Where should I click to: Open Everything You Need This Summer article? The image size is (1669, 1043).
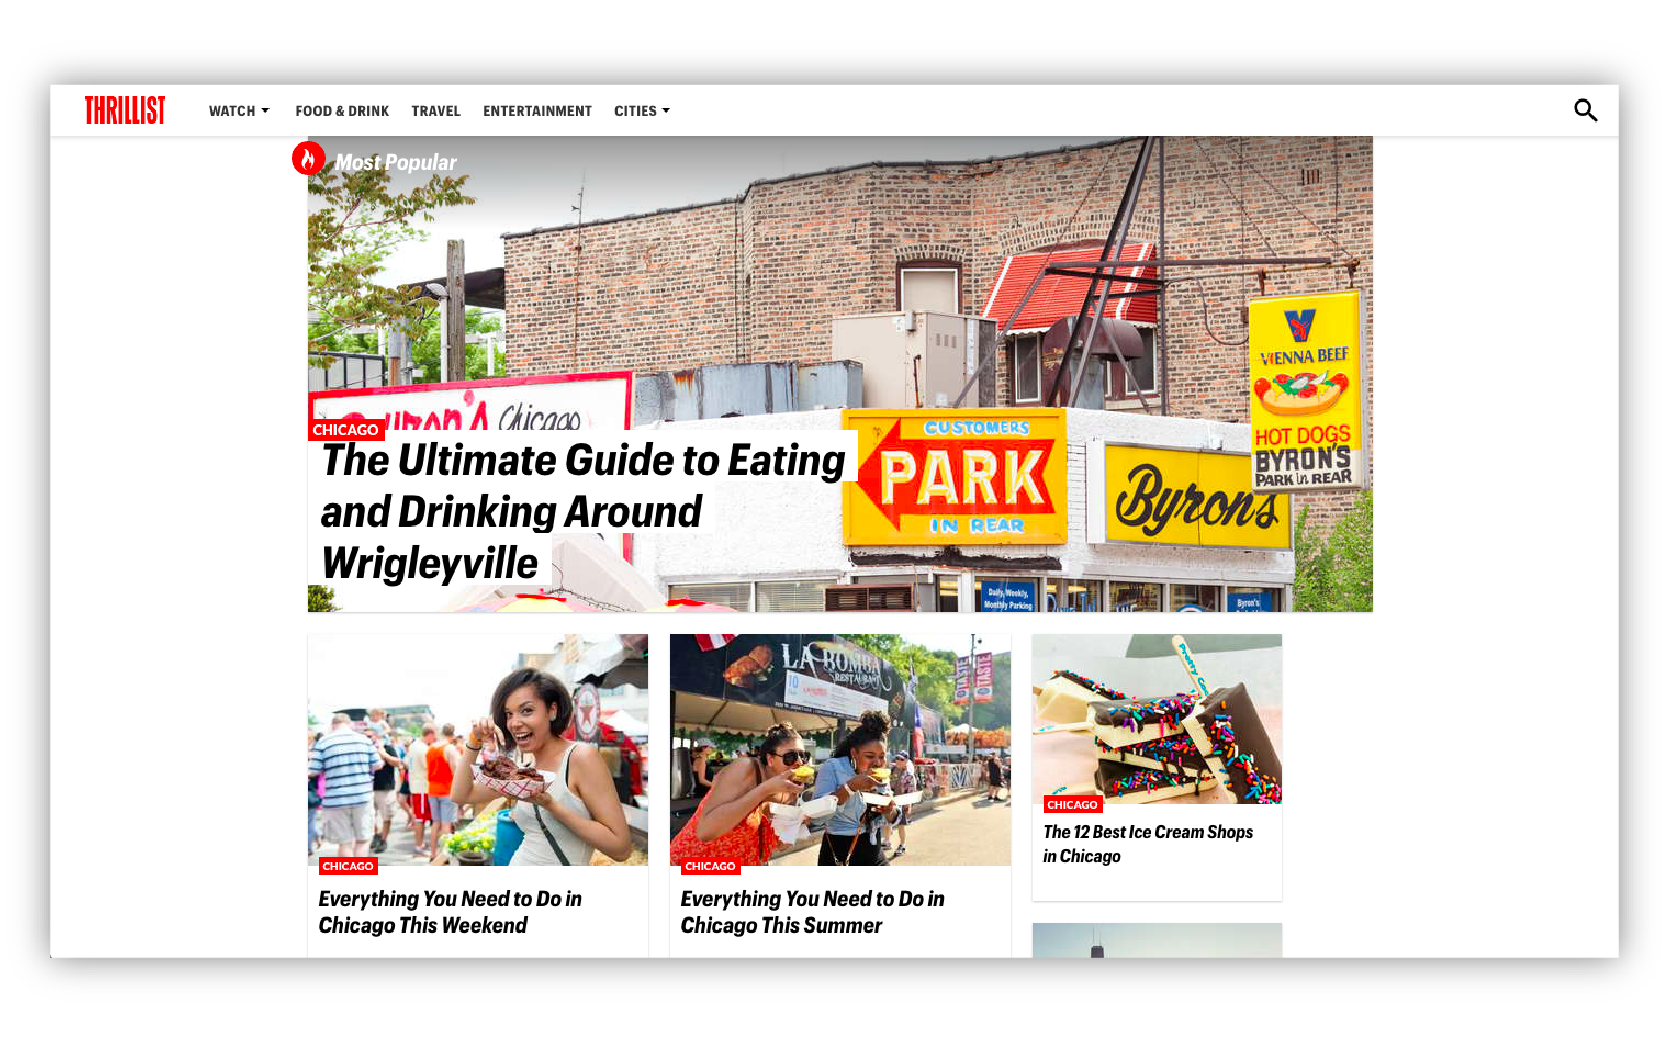coord(812,912)
